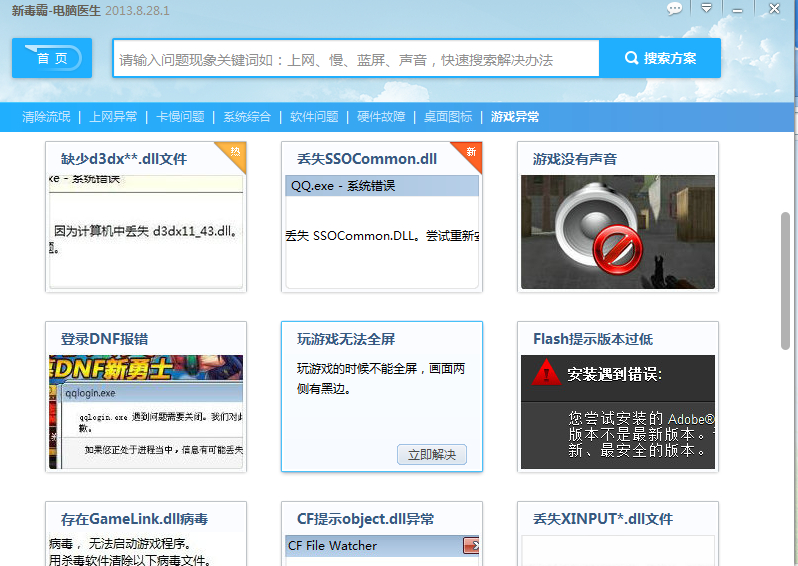Click the red warning triangle icon in Flash thumbnail
798x566 pixels.
click(x=546, y=373)
